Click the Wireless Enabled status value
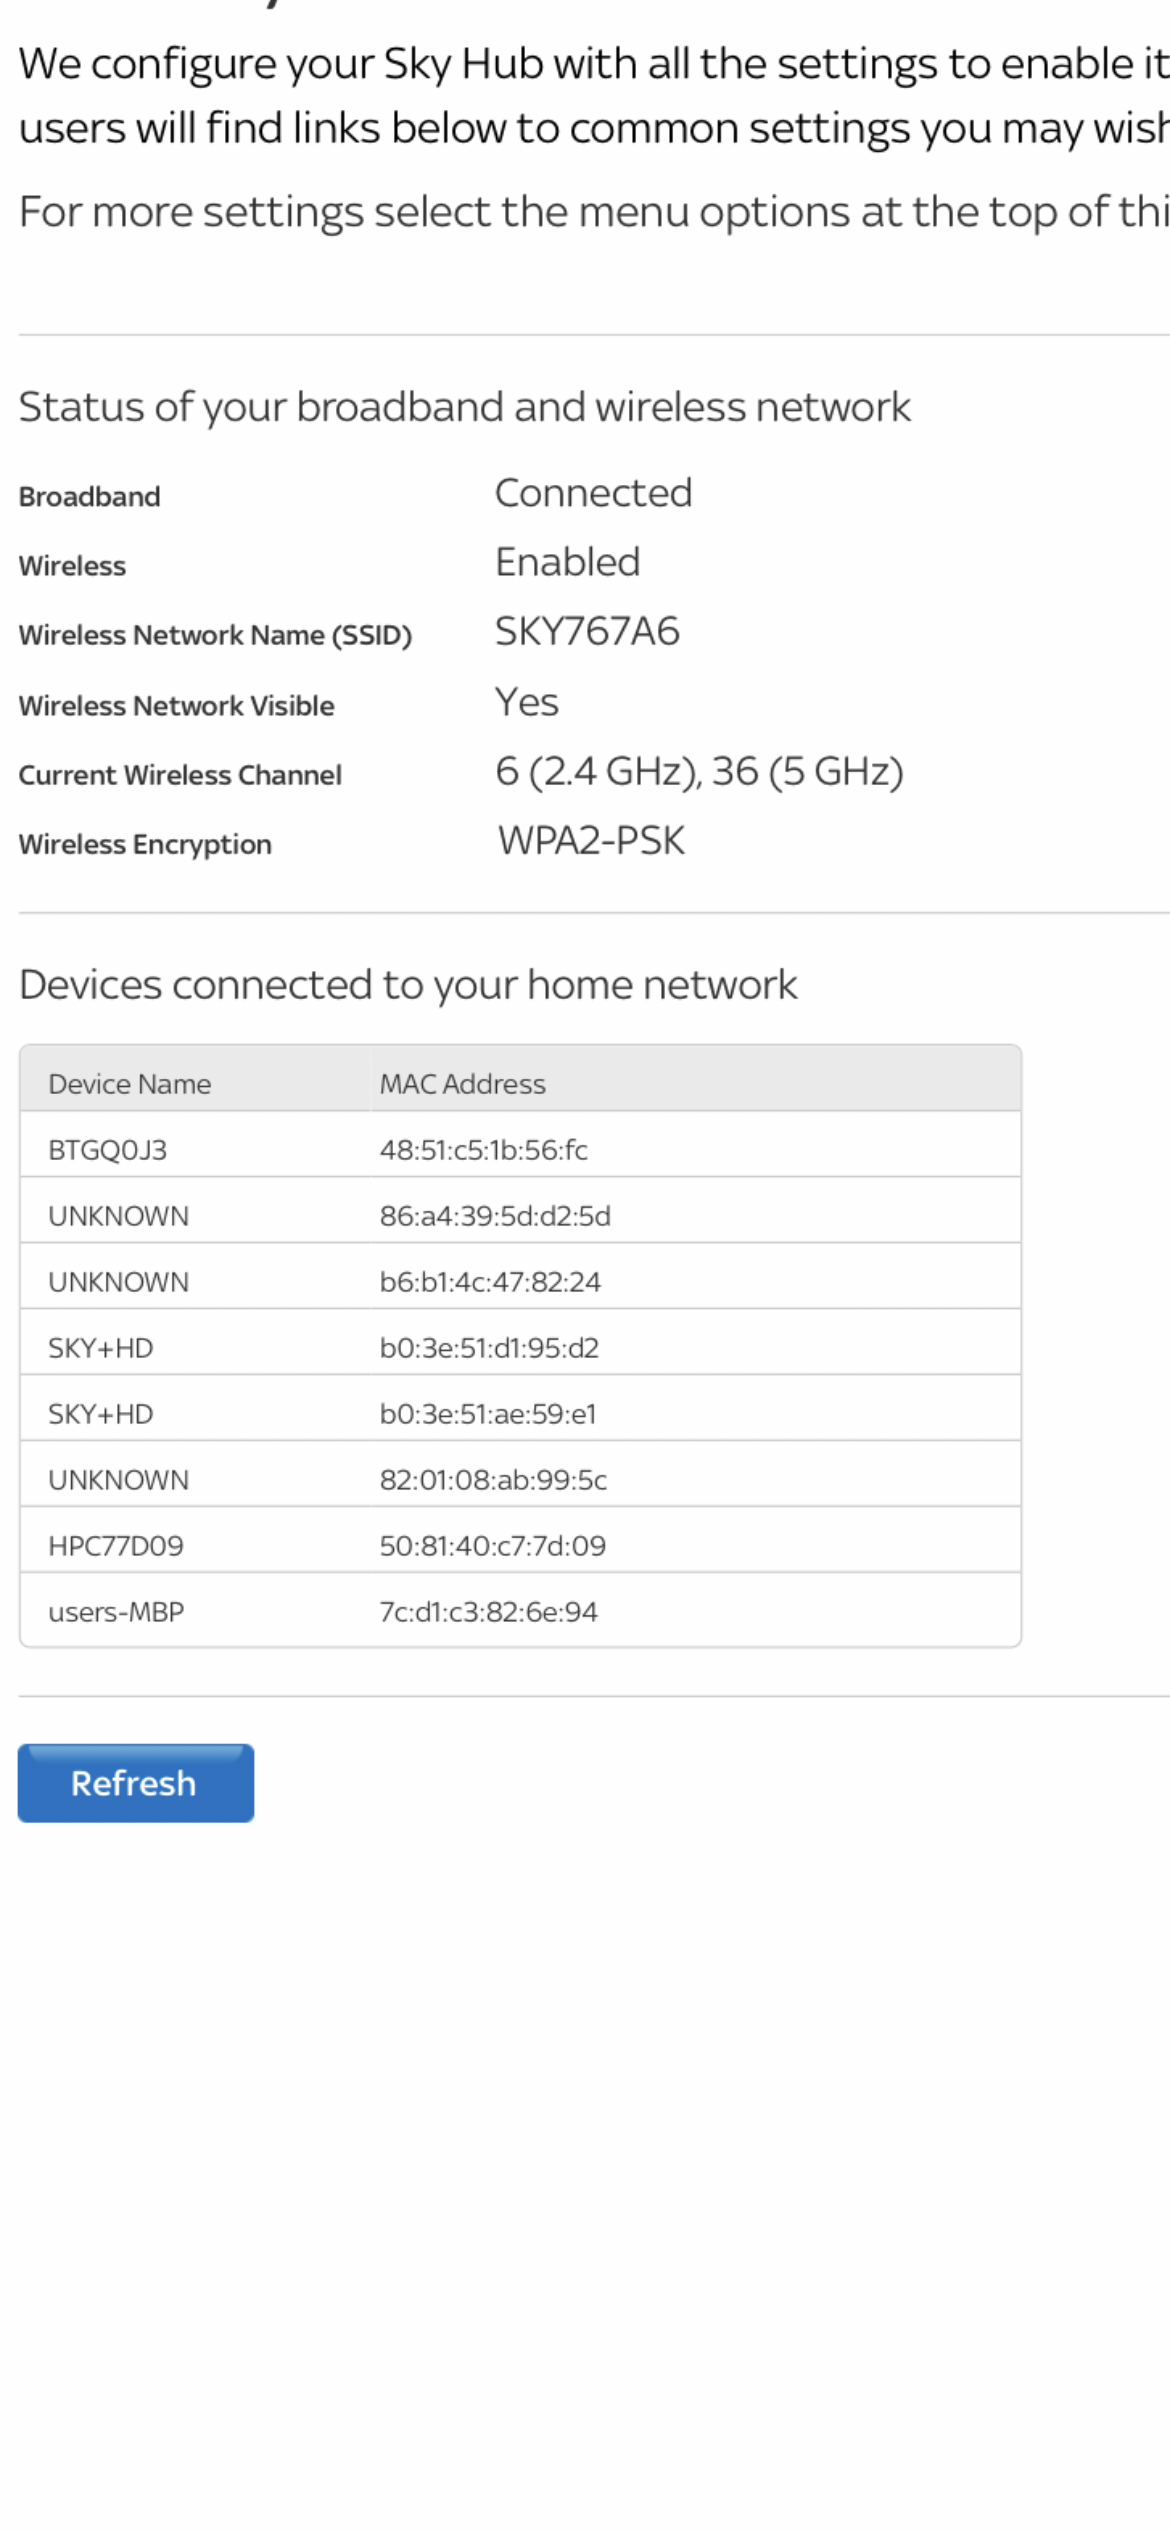Viewport: 1170px width, 2532px height. (x=568, y=562)
